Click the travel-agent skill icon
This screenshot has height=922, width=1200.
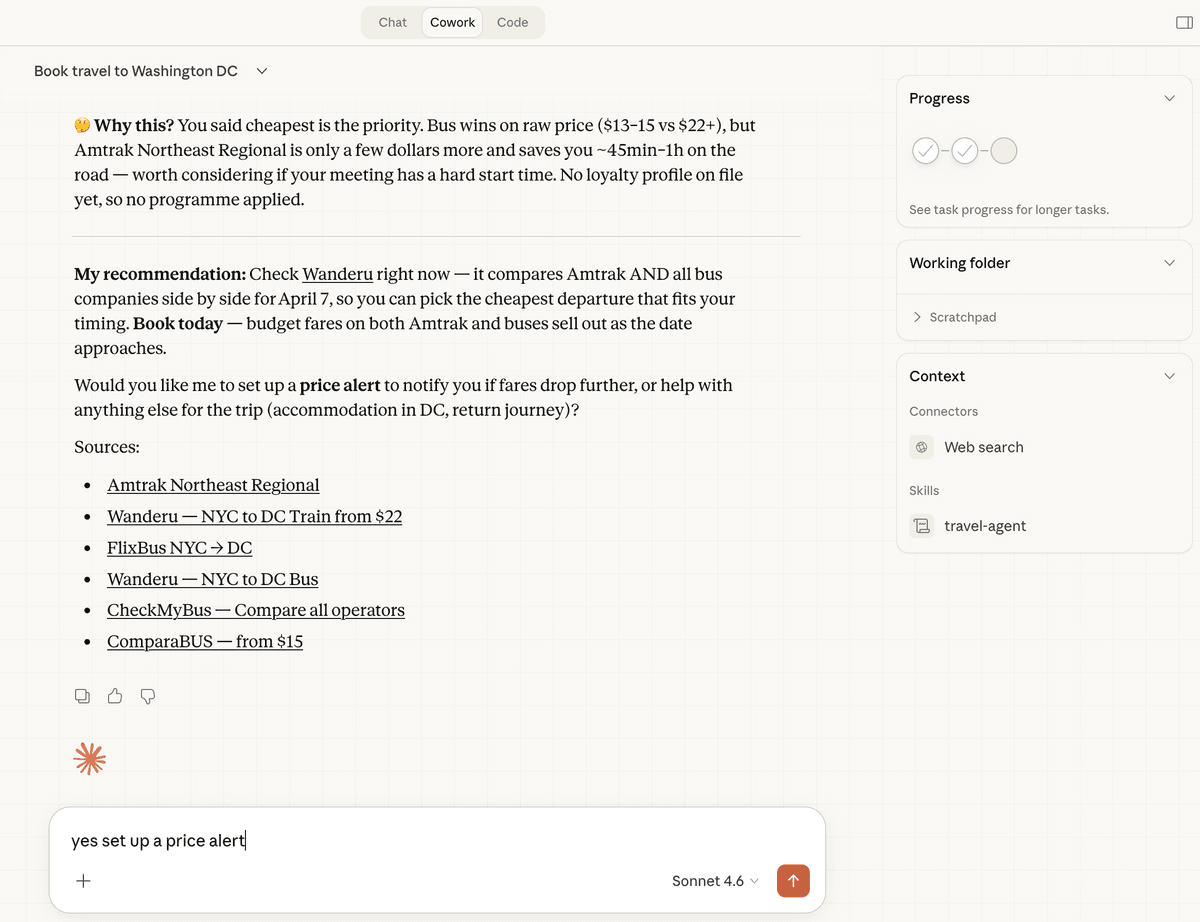coord(922,526)
